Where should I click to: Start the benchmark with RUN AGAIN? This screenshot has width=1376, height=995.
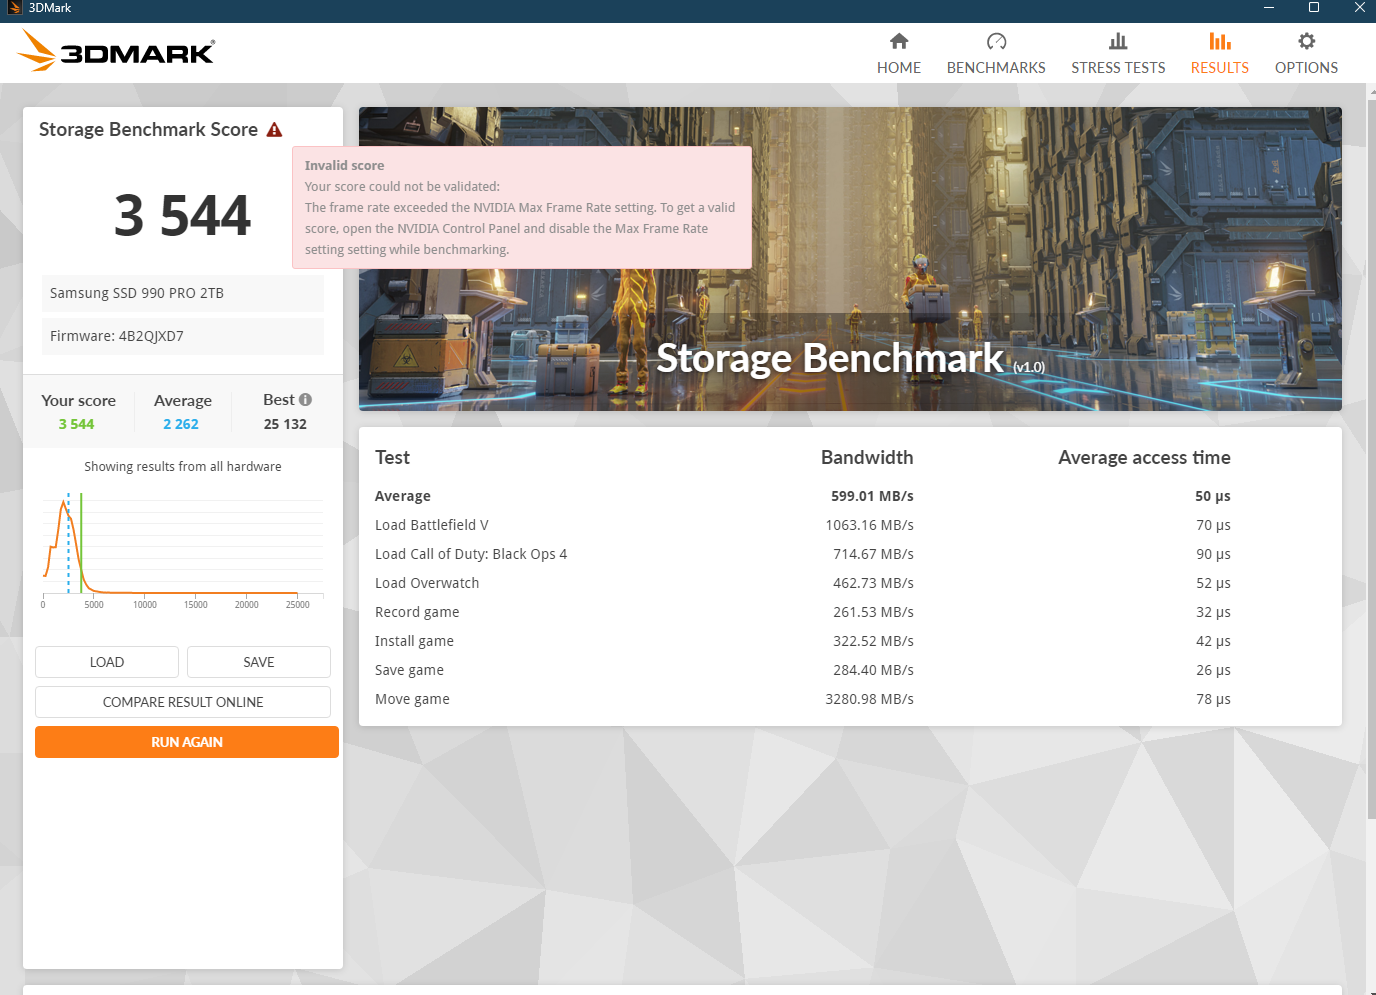click(x=187, y=742)
